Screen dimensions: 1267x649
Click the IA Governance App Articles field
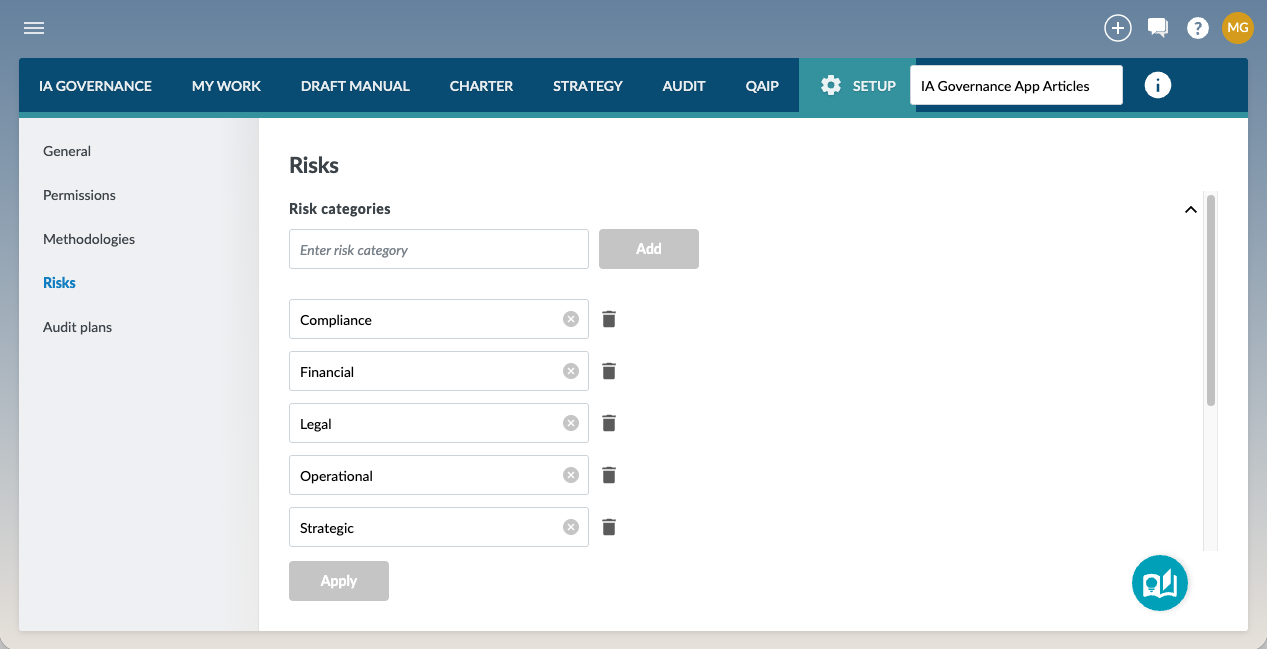[x=1016, y=85]
